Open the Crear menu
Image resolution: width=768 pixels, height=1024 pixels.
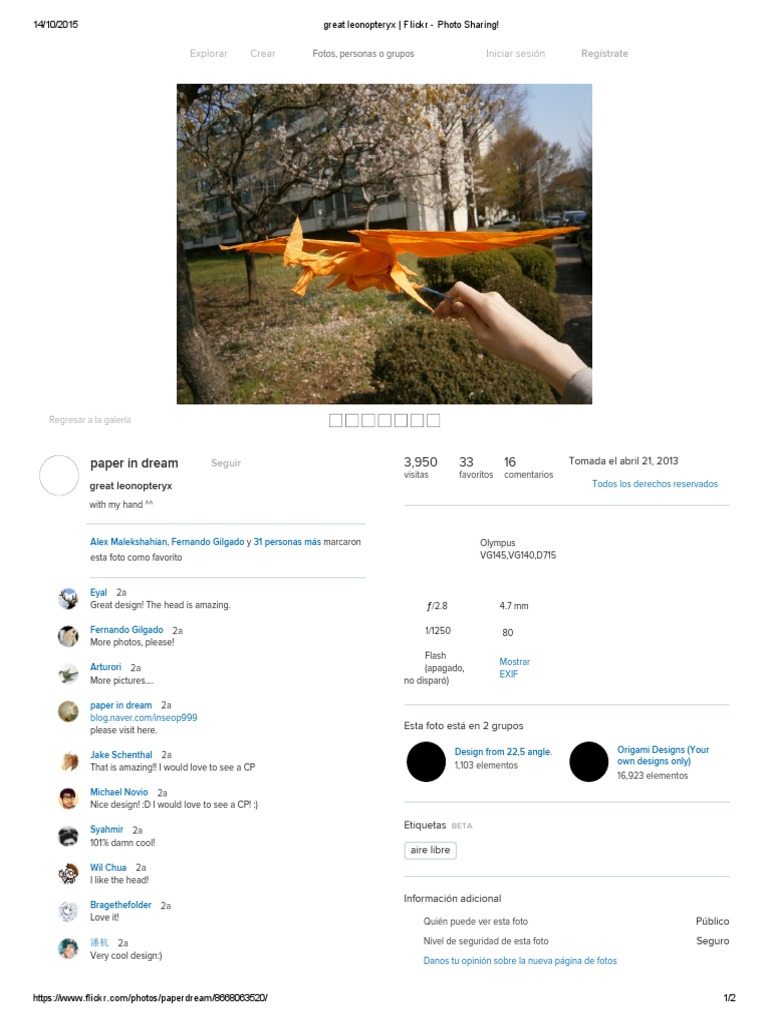coord(263,54)
